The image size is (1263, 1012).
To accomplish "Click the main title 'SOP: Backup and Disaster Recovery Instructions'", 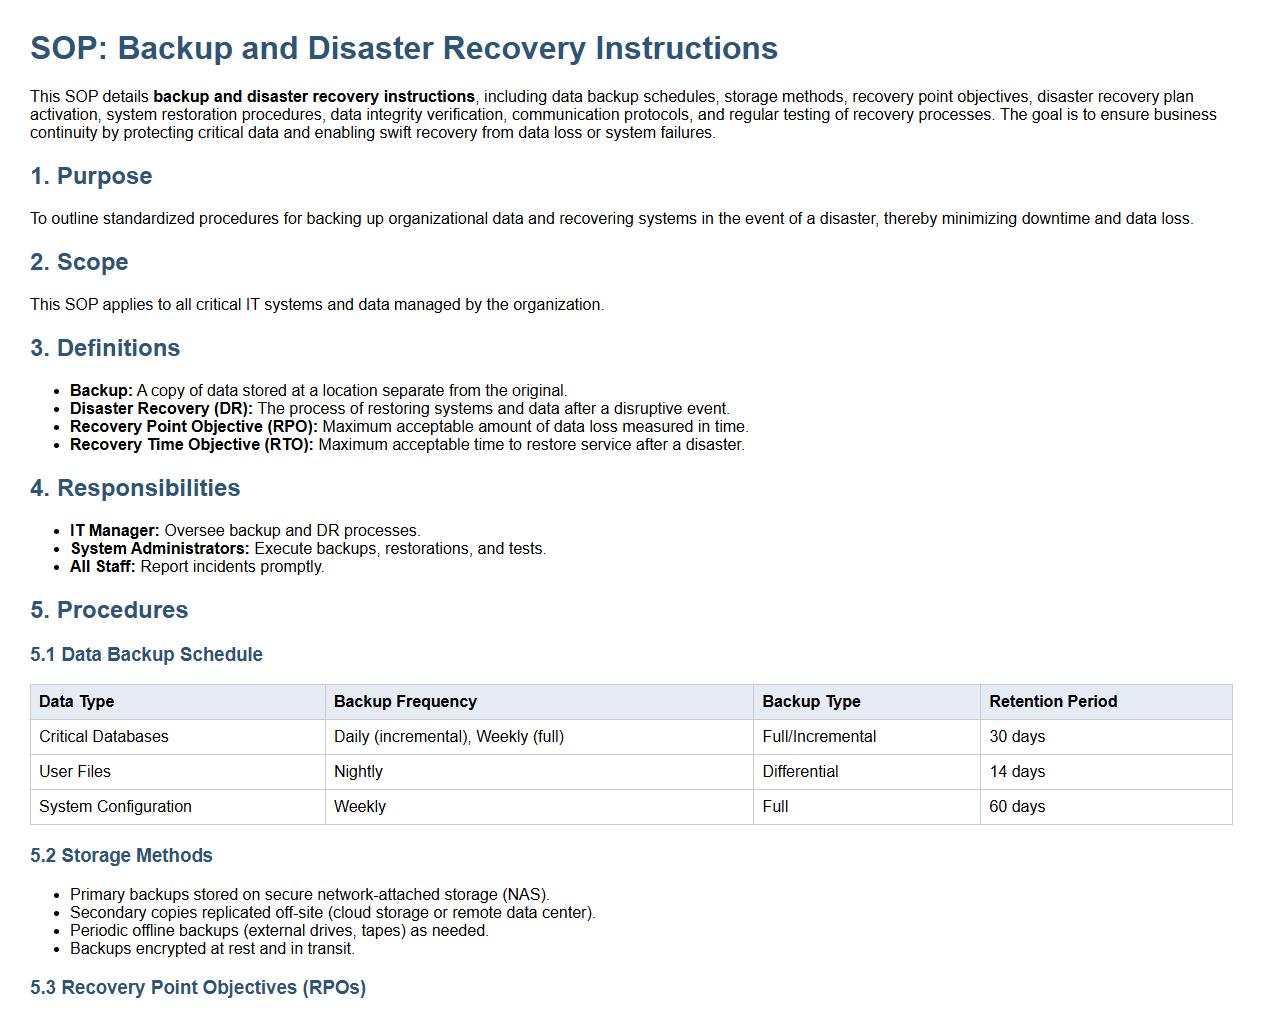I will (404, 48).
